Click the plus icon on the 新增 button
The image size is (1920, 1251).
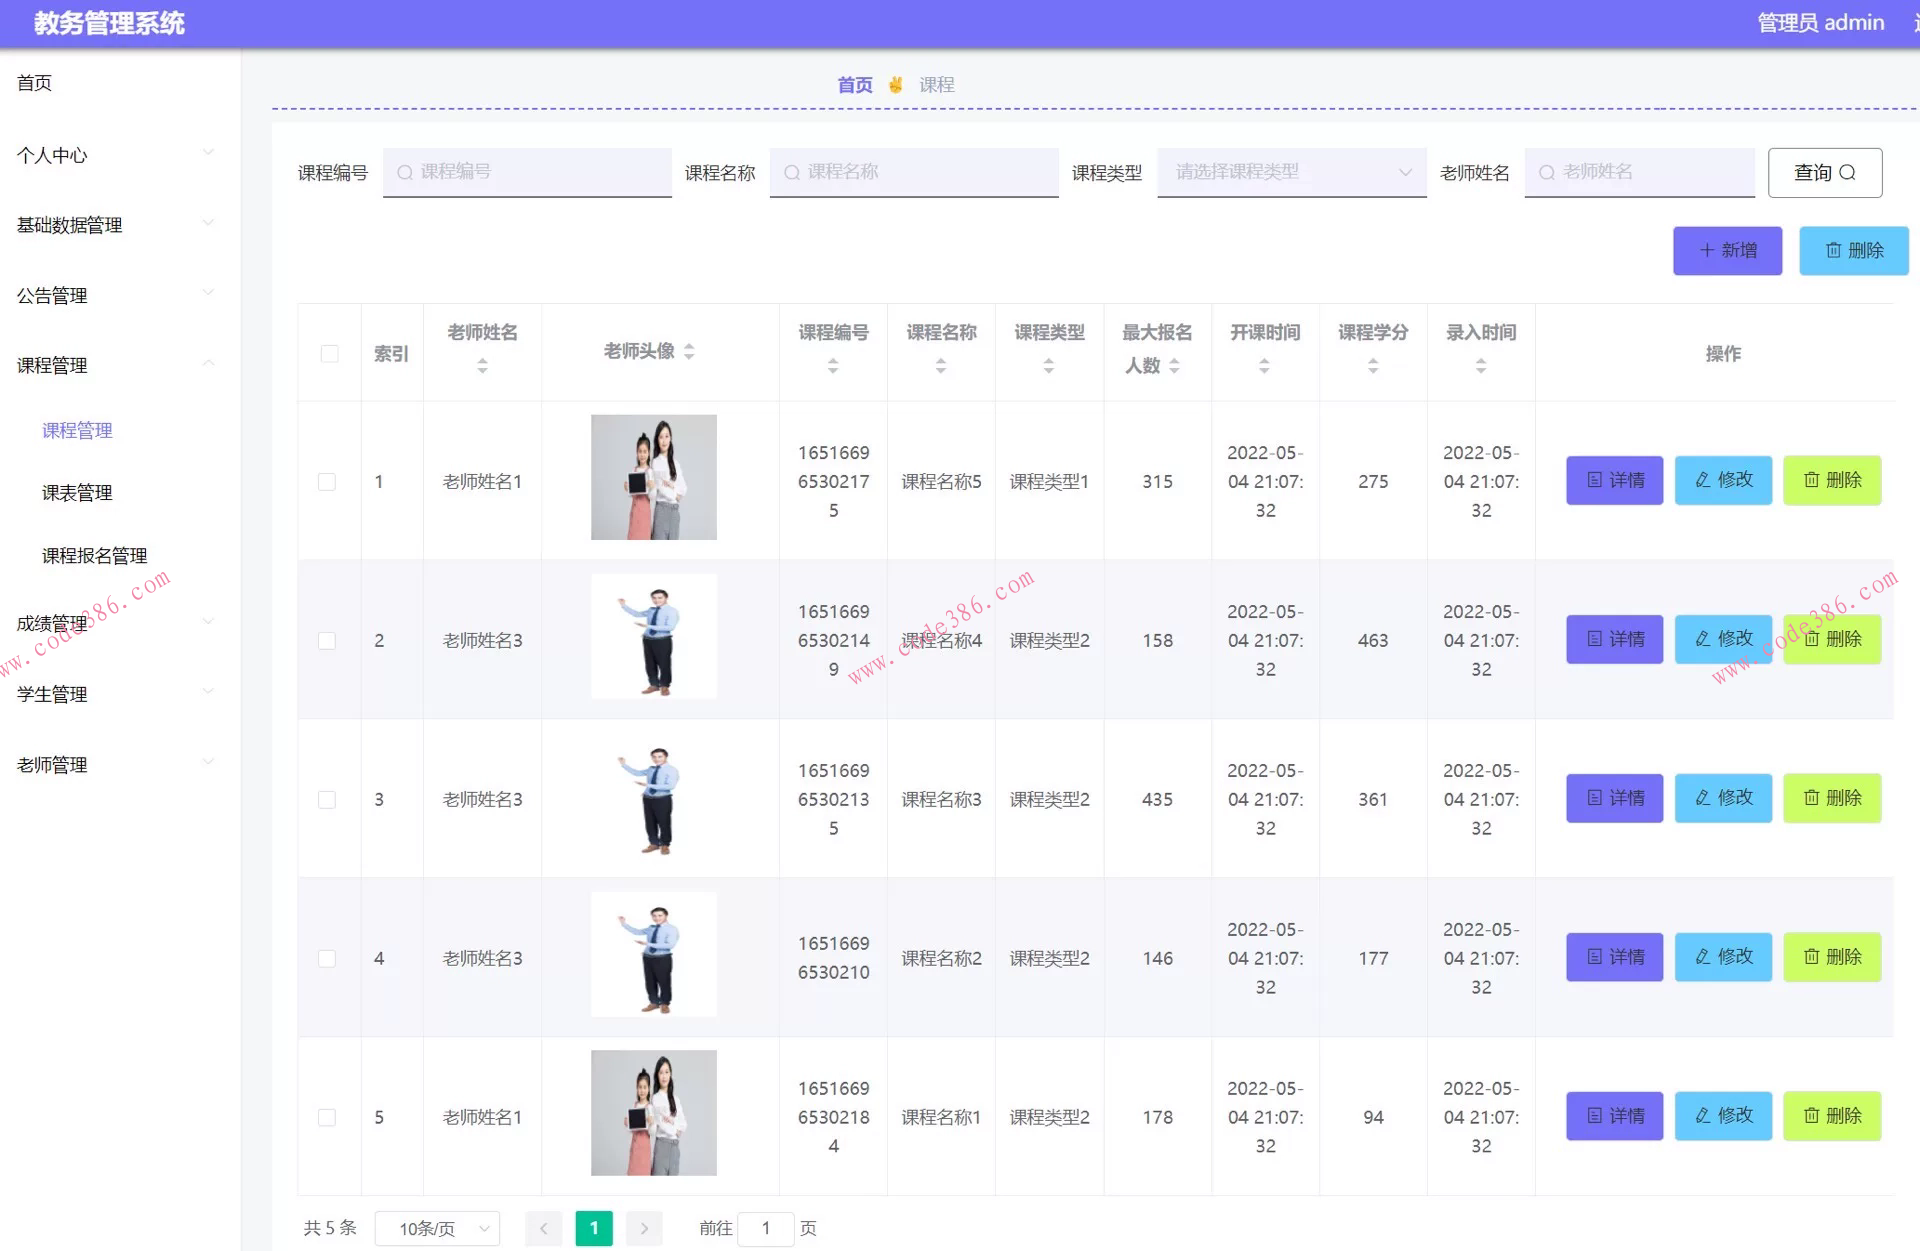pyautogui.click(x=1706, y=250)
